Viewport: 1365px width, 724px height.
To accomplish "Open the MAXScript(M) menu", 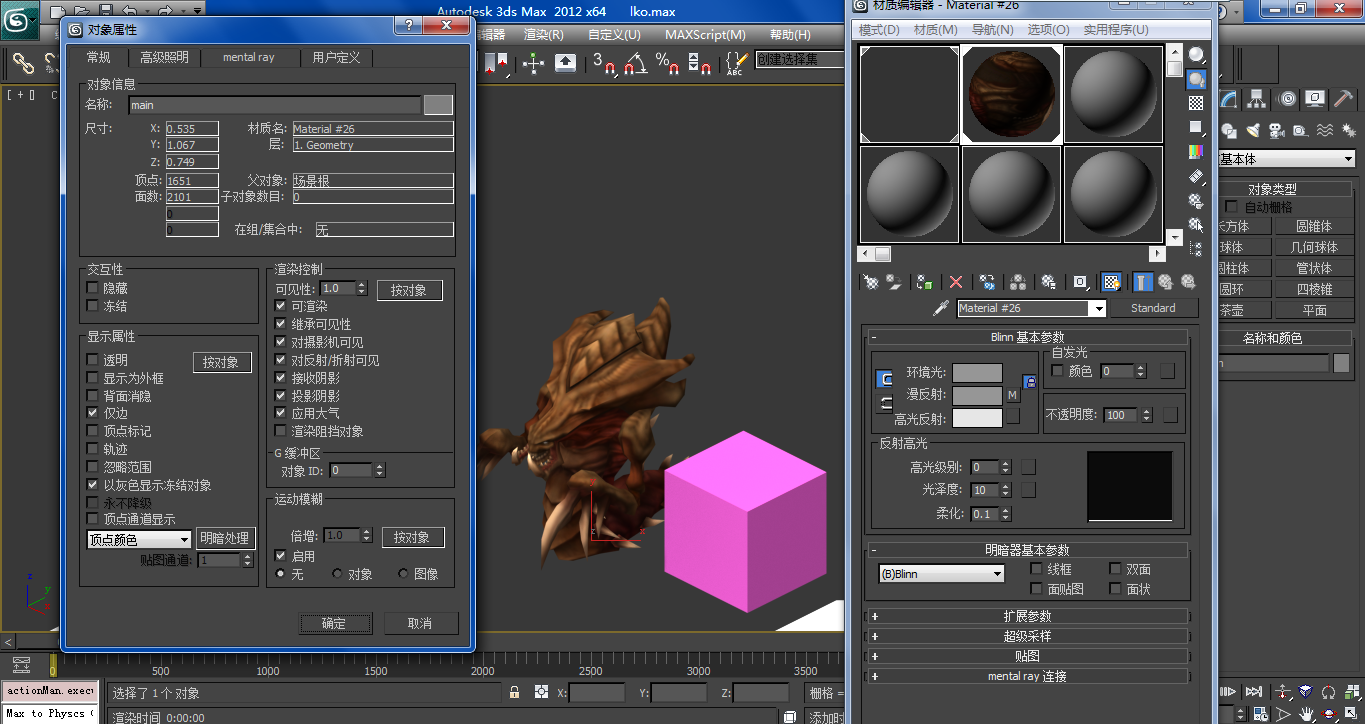I will [x=705, y=34].
